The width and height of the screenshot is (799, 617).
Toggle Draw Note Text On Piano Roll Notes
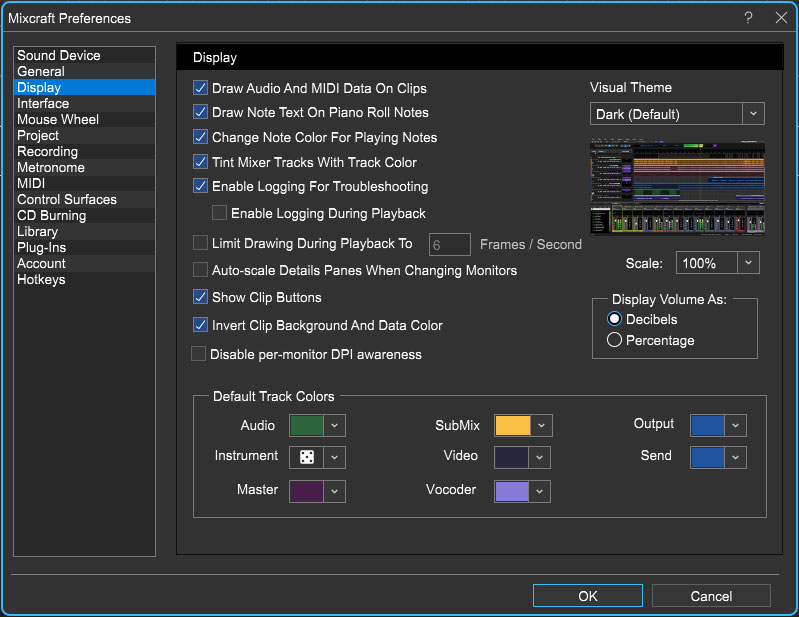pyautogui.click(x=200, y=112)
